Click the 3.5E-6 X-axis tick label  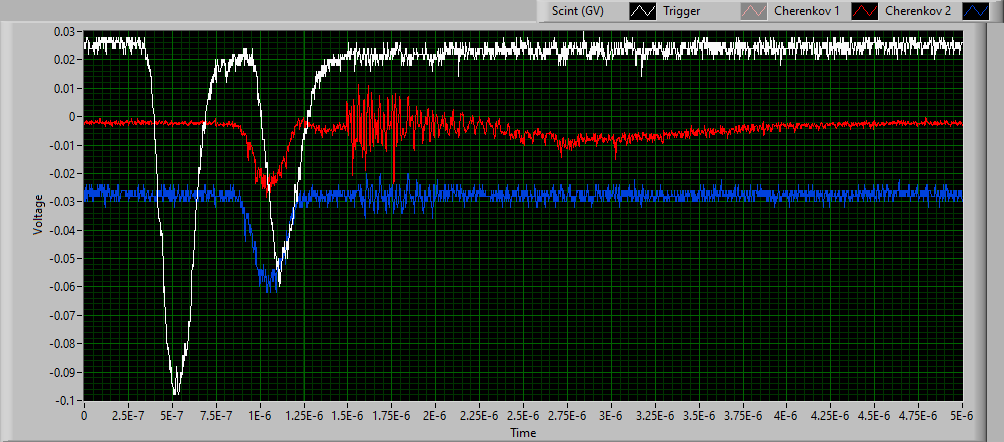point(699,415)
